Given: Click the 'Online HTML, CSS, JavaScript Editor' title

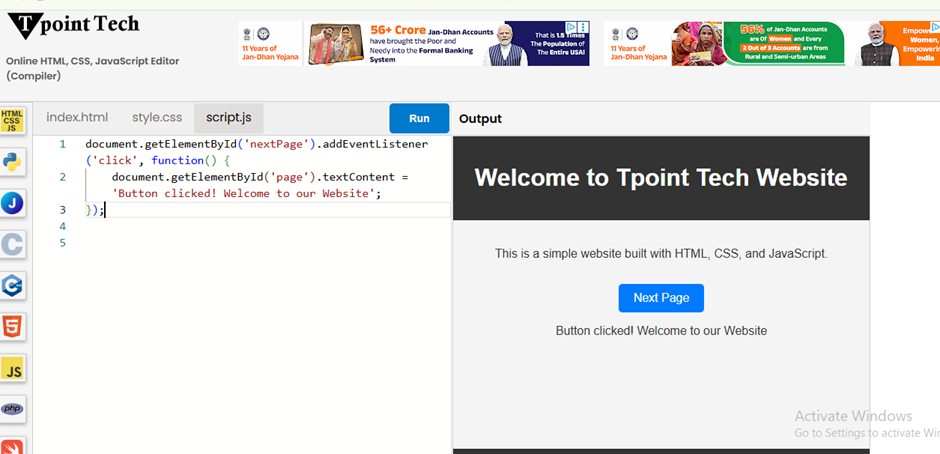Looking at the screenshot, I should [92, 61].
